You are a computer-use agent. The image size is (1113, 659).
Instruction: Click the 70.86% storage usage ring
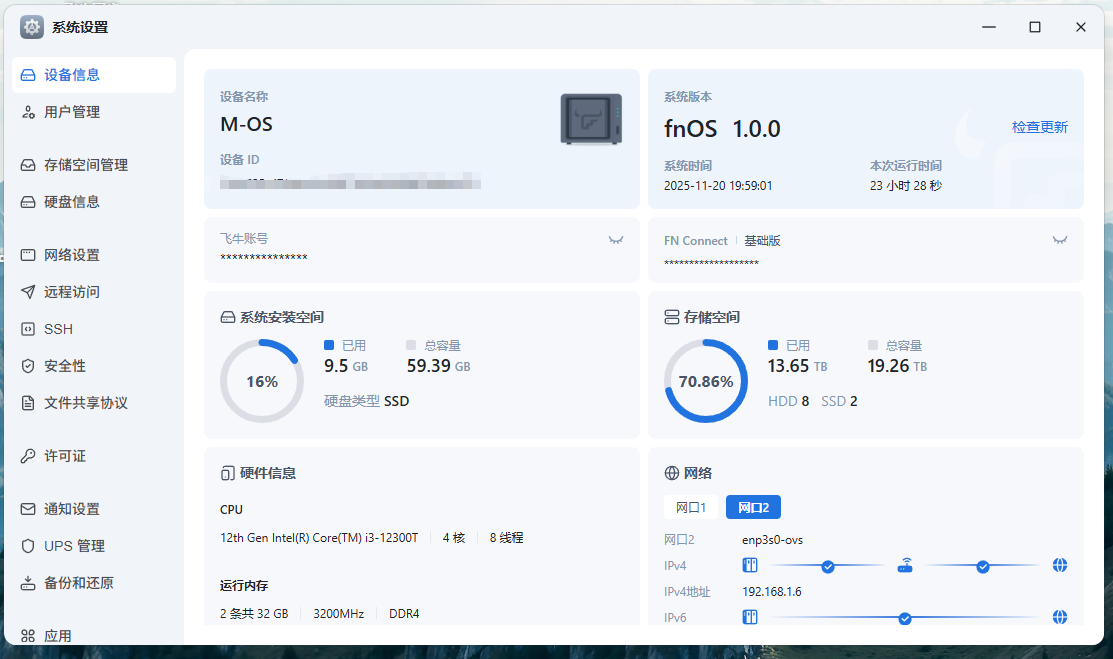click(x=706, y=381)
